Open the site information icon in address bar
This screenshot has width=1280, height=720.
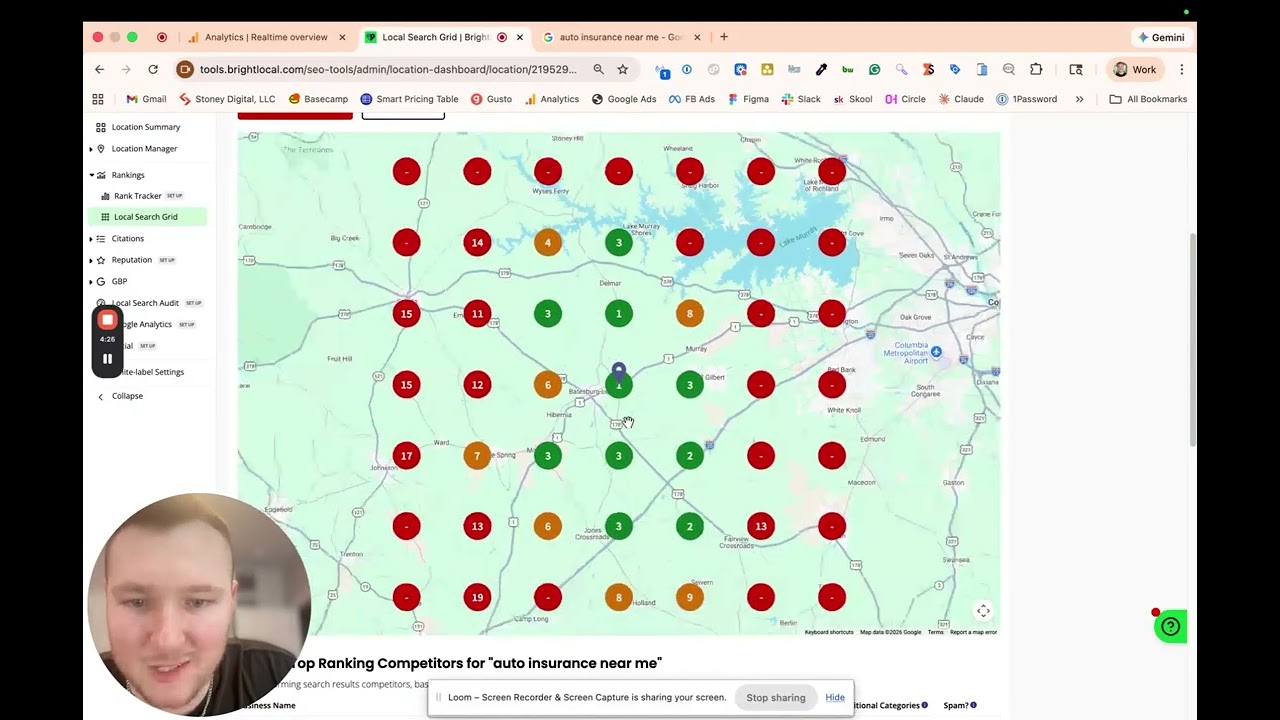[184, 69]
